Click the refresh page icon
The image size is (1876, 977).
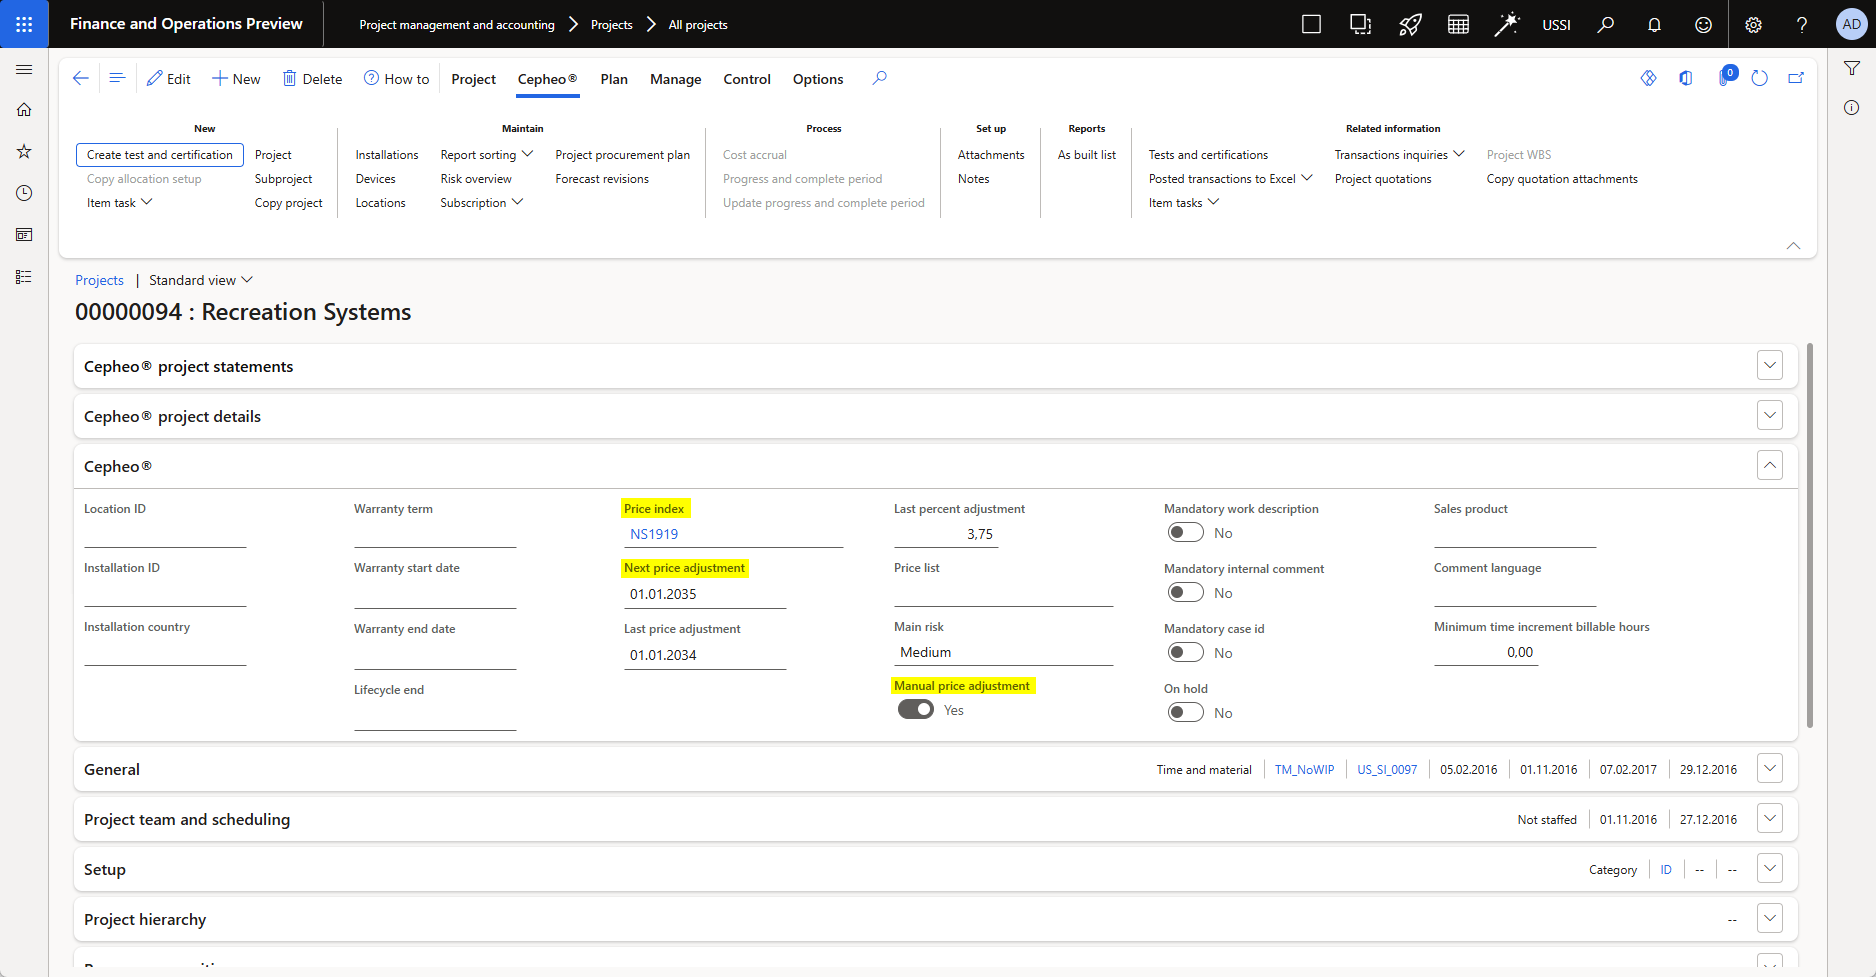1760,78
